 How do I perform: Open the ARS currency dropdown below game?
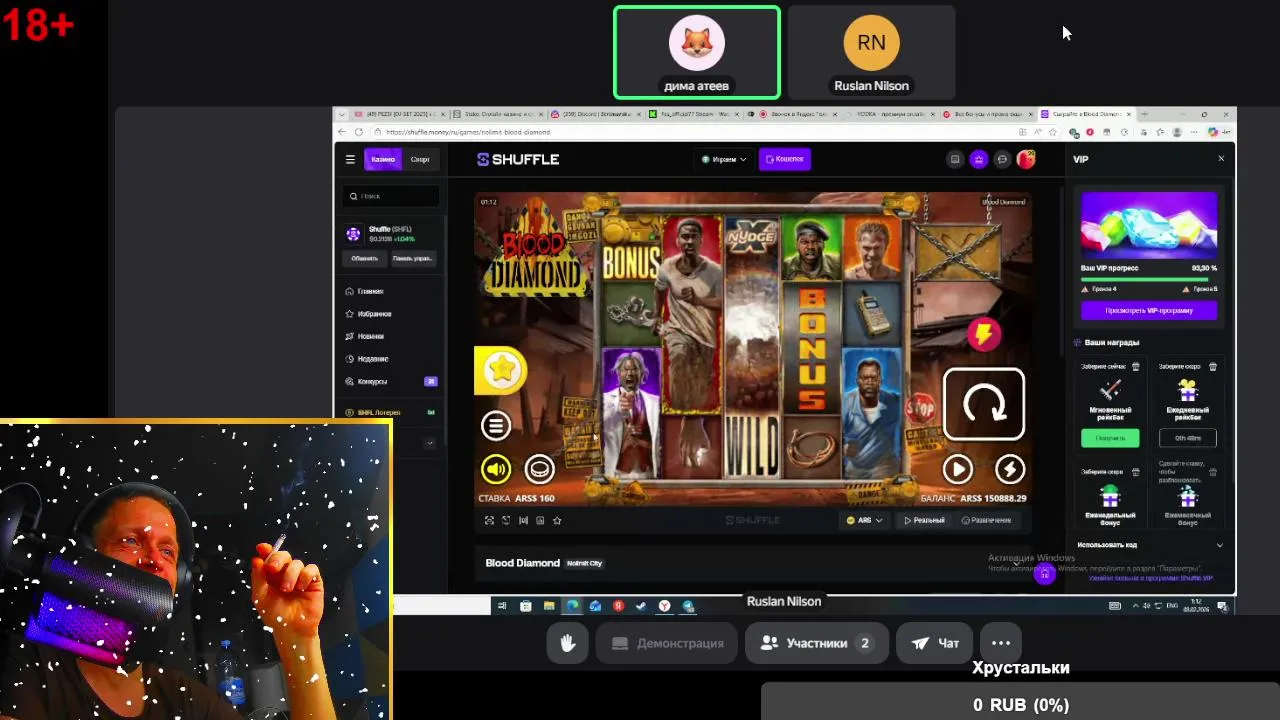coord(865,520)
